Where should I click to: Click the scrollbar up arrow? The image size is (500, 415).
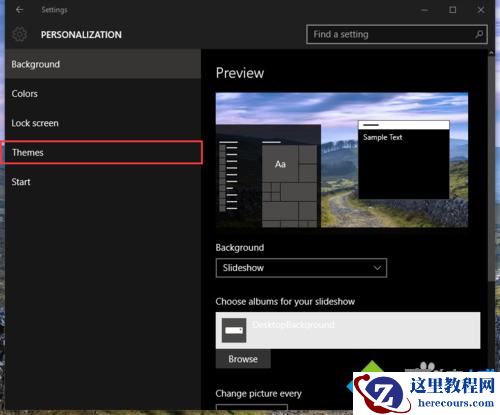tap(491, 53)
